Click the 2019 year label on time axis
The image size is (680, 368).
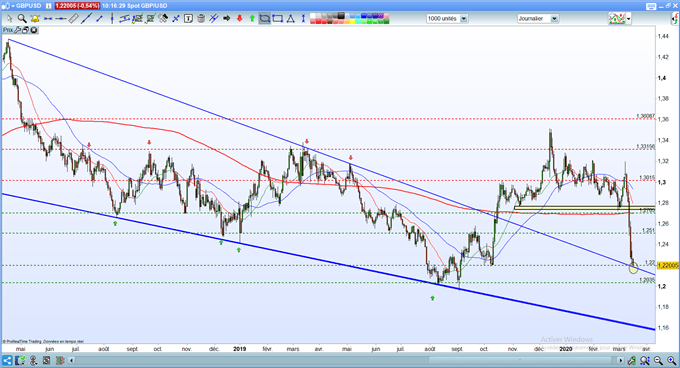[x=239, y=348]
